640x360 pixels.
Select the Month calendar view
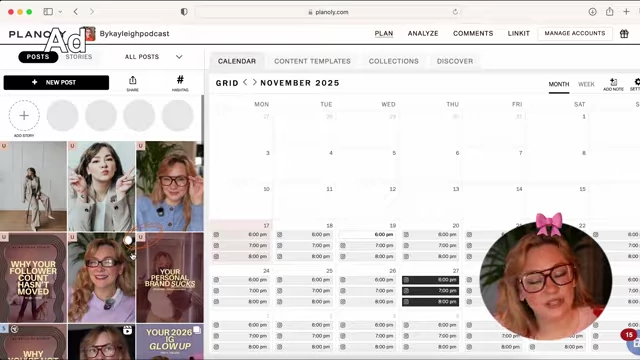coord(559,84)
